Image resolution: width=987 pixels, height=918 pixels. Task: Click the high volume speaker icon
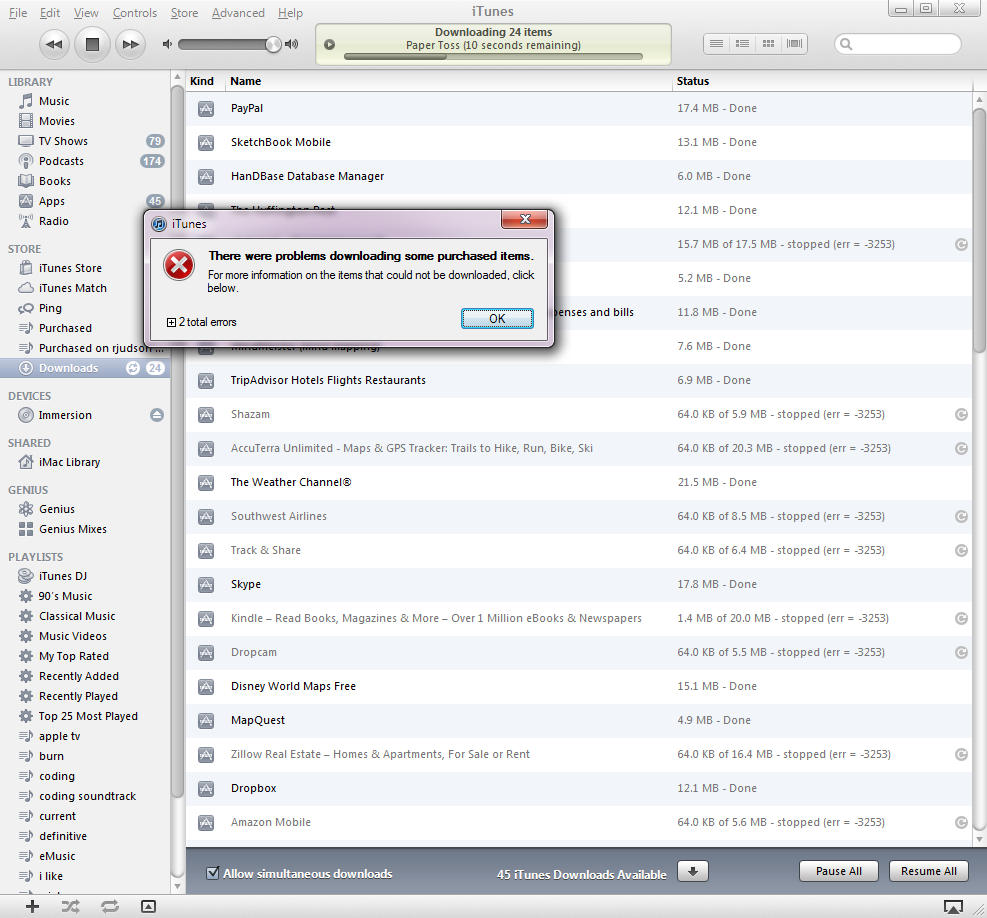click(291, 44)
